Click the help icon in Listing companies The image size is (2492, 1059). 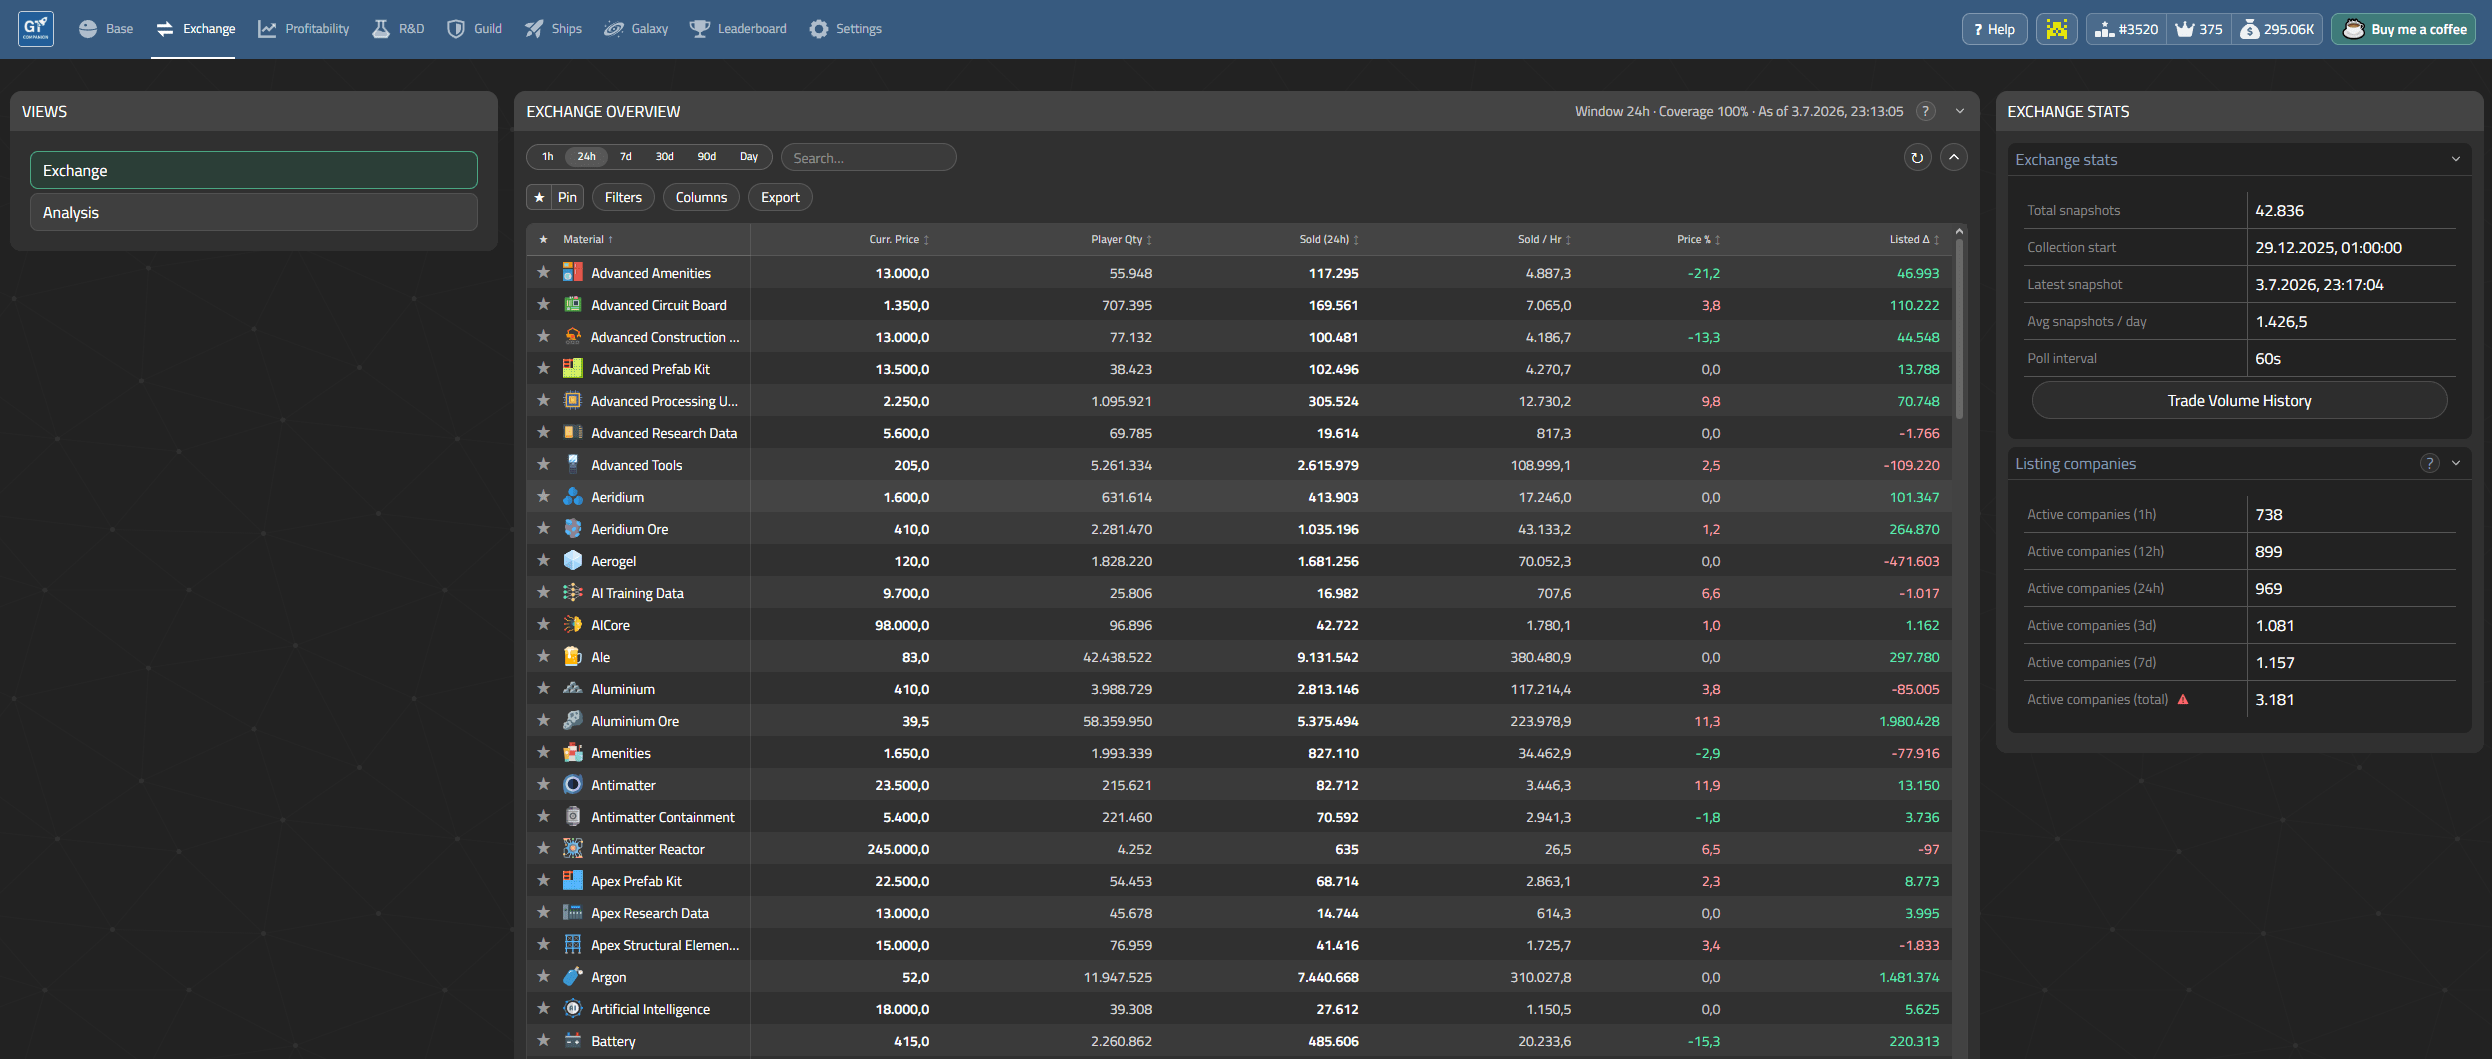(2429, 464)
